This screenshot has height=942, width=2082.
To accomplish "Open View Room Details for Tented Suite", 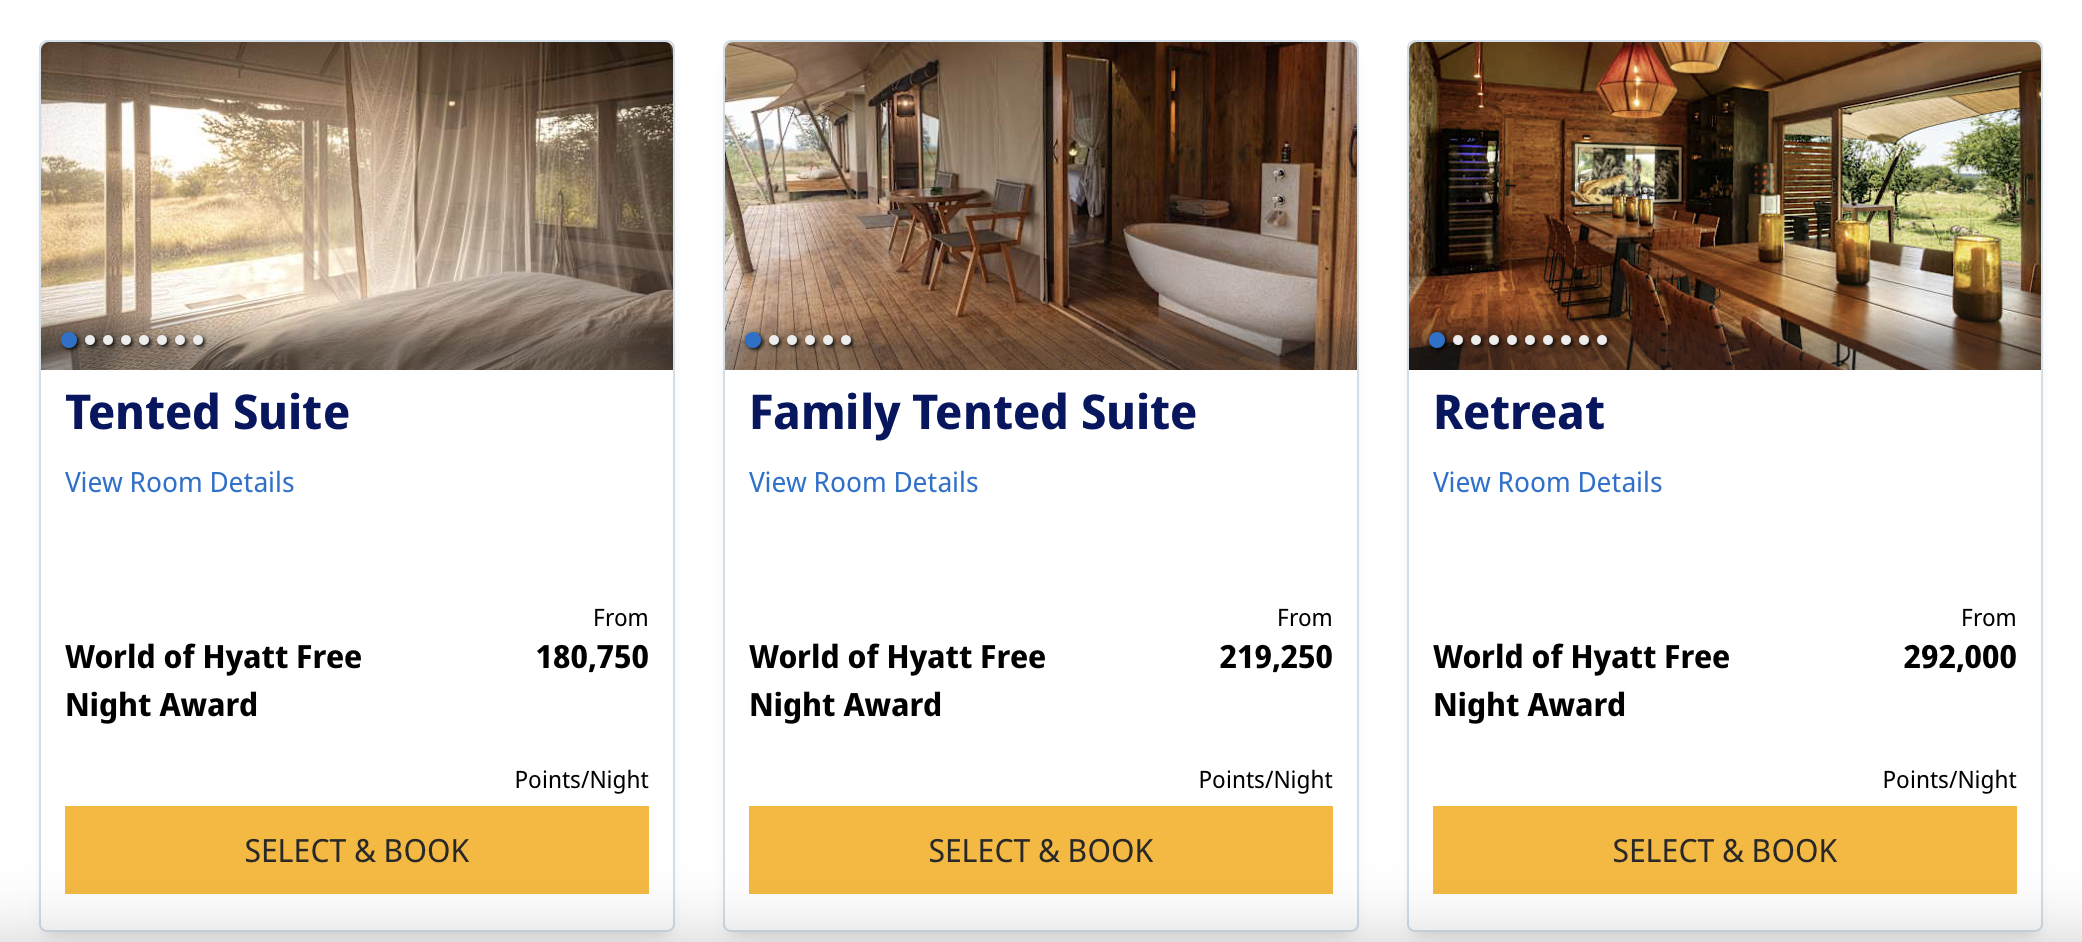I will point(180,483).
